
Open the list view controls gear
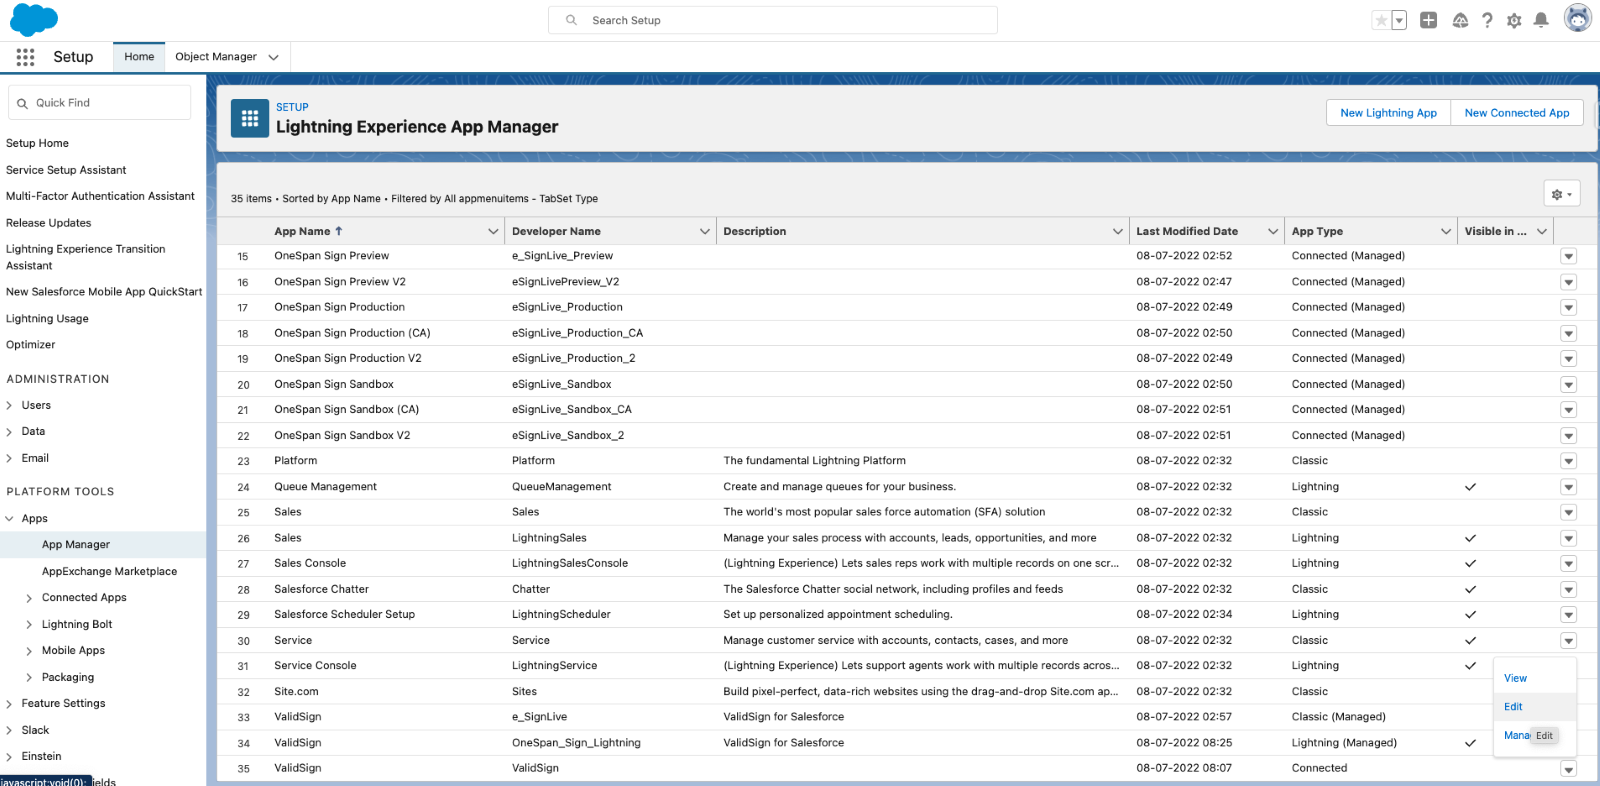point(1562,194)
